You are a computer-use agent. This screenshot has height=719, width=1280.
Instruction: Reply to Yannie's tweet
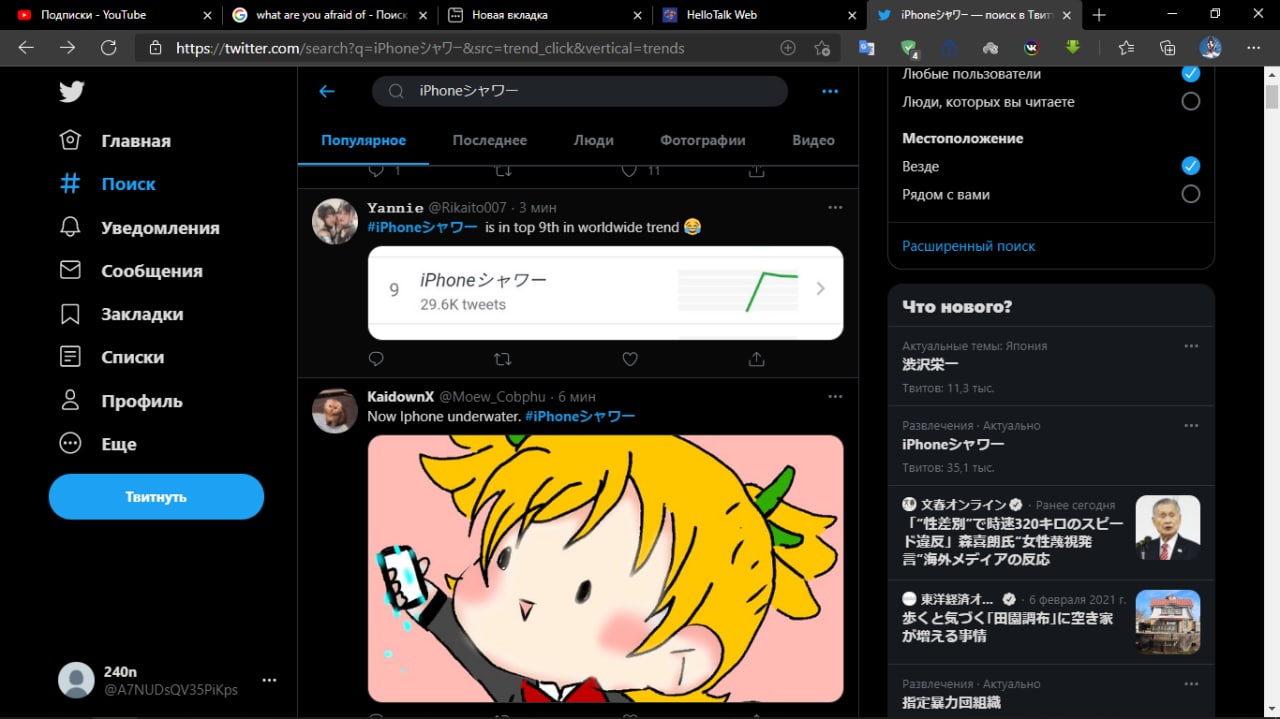[x=376, y=358]
